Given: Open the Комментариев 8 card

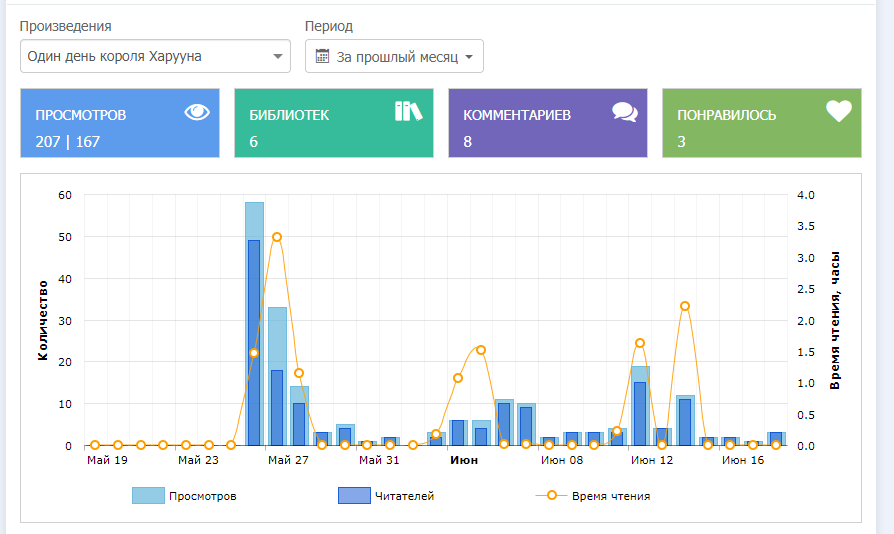Looking at the screenshot, I should tap(547, 123).
